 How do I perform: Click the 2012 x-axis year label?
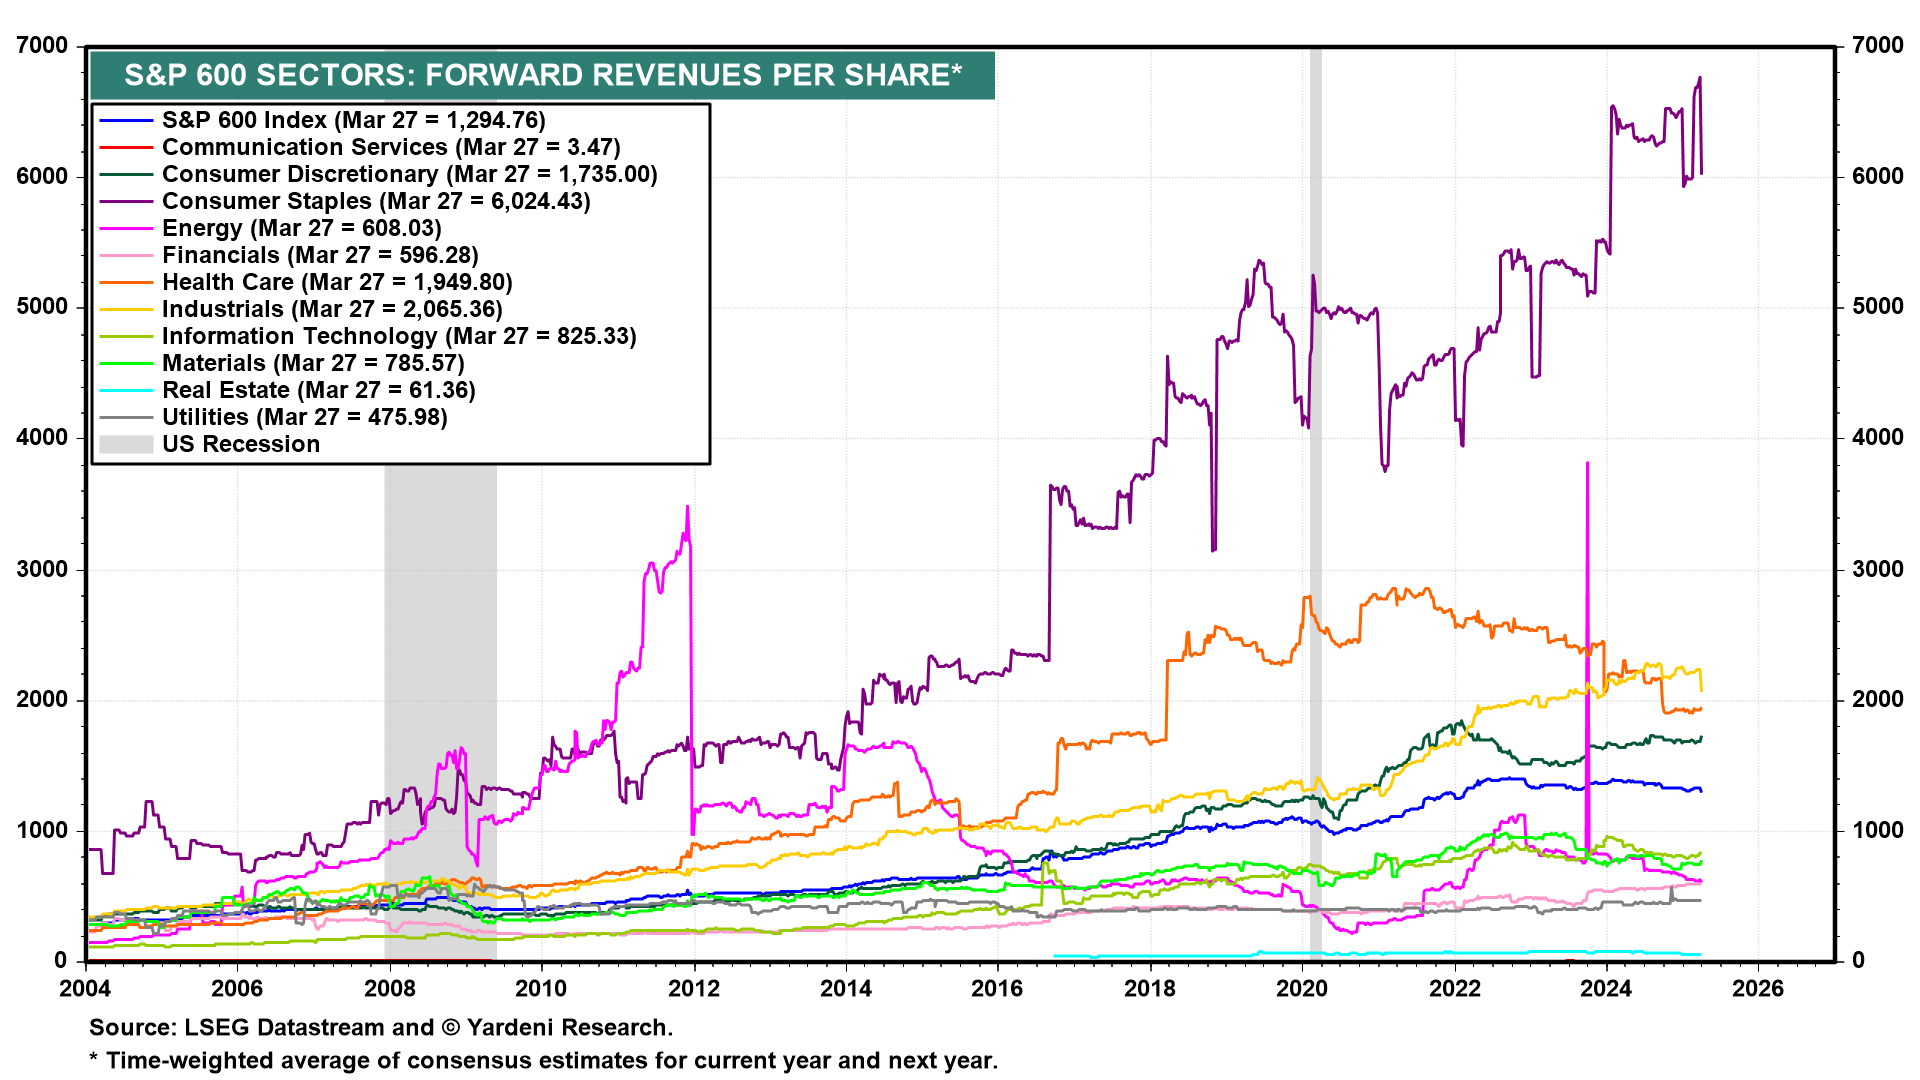[x=694, y=989]
